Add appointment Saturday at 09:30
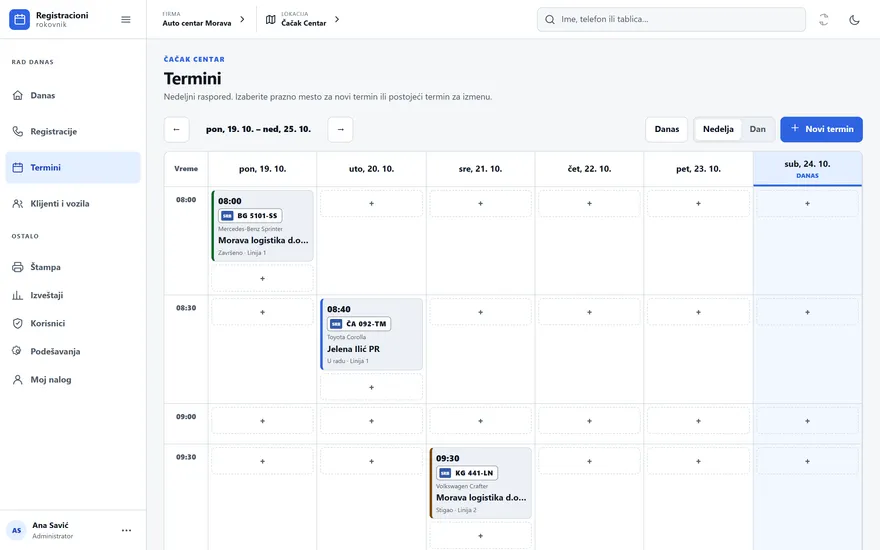880x550 pixels. [x=808, y=461]
